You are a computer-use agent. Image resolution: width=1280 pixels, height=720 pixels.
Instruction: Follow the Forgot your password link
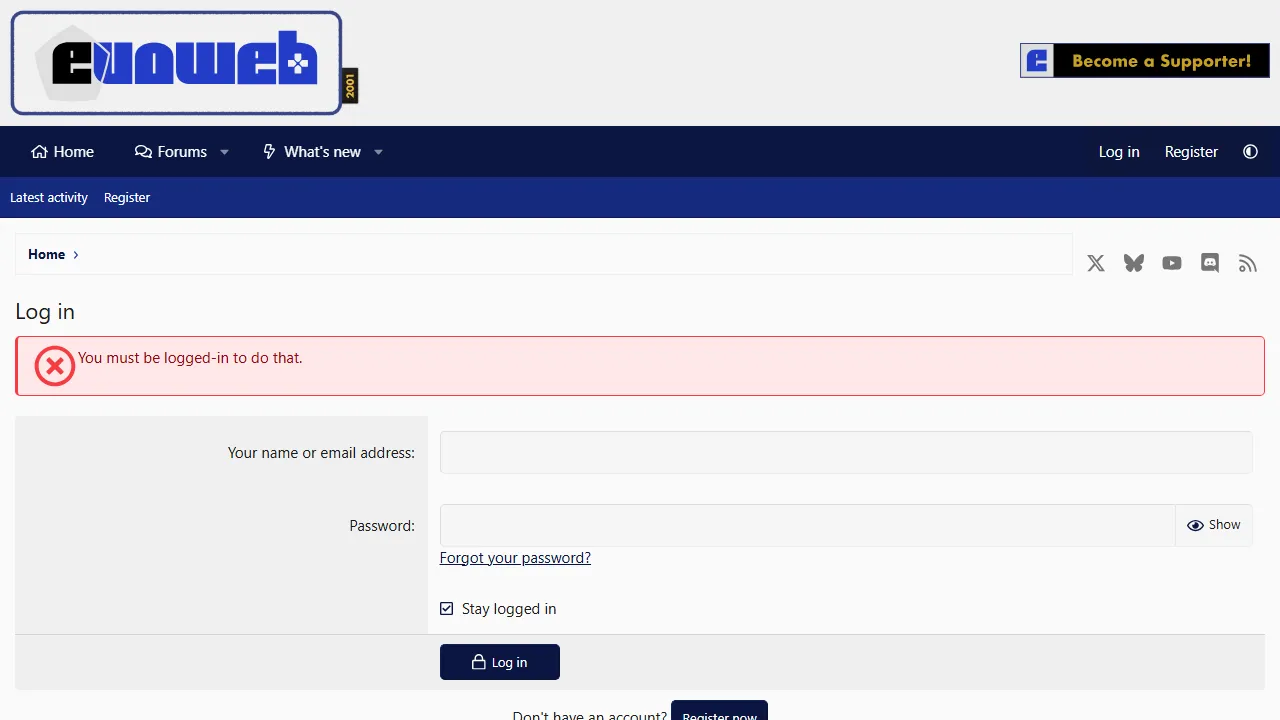515,557
